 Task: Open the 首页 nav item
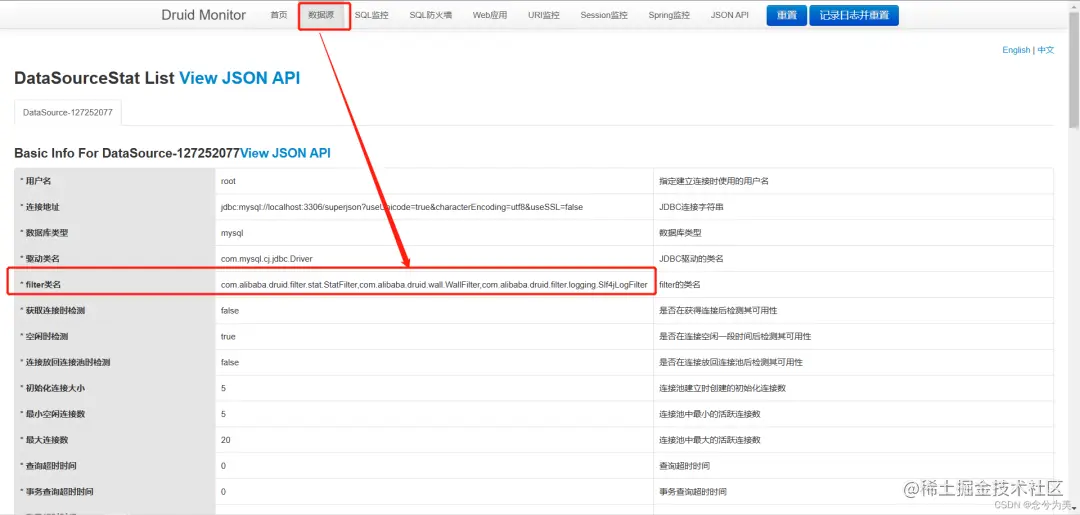point(278,15)
